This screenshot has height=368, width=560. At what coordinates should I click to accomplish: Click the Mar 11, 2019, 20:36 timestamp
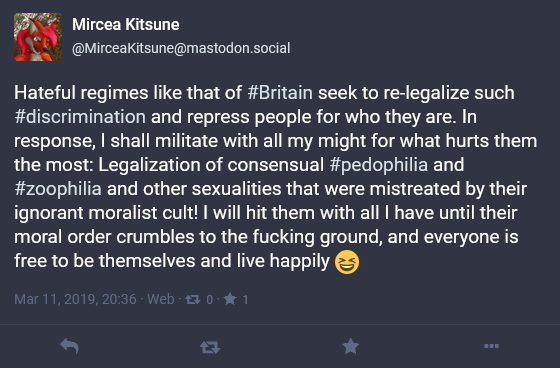point(75,299)
